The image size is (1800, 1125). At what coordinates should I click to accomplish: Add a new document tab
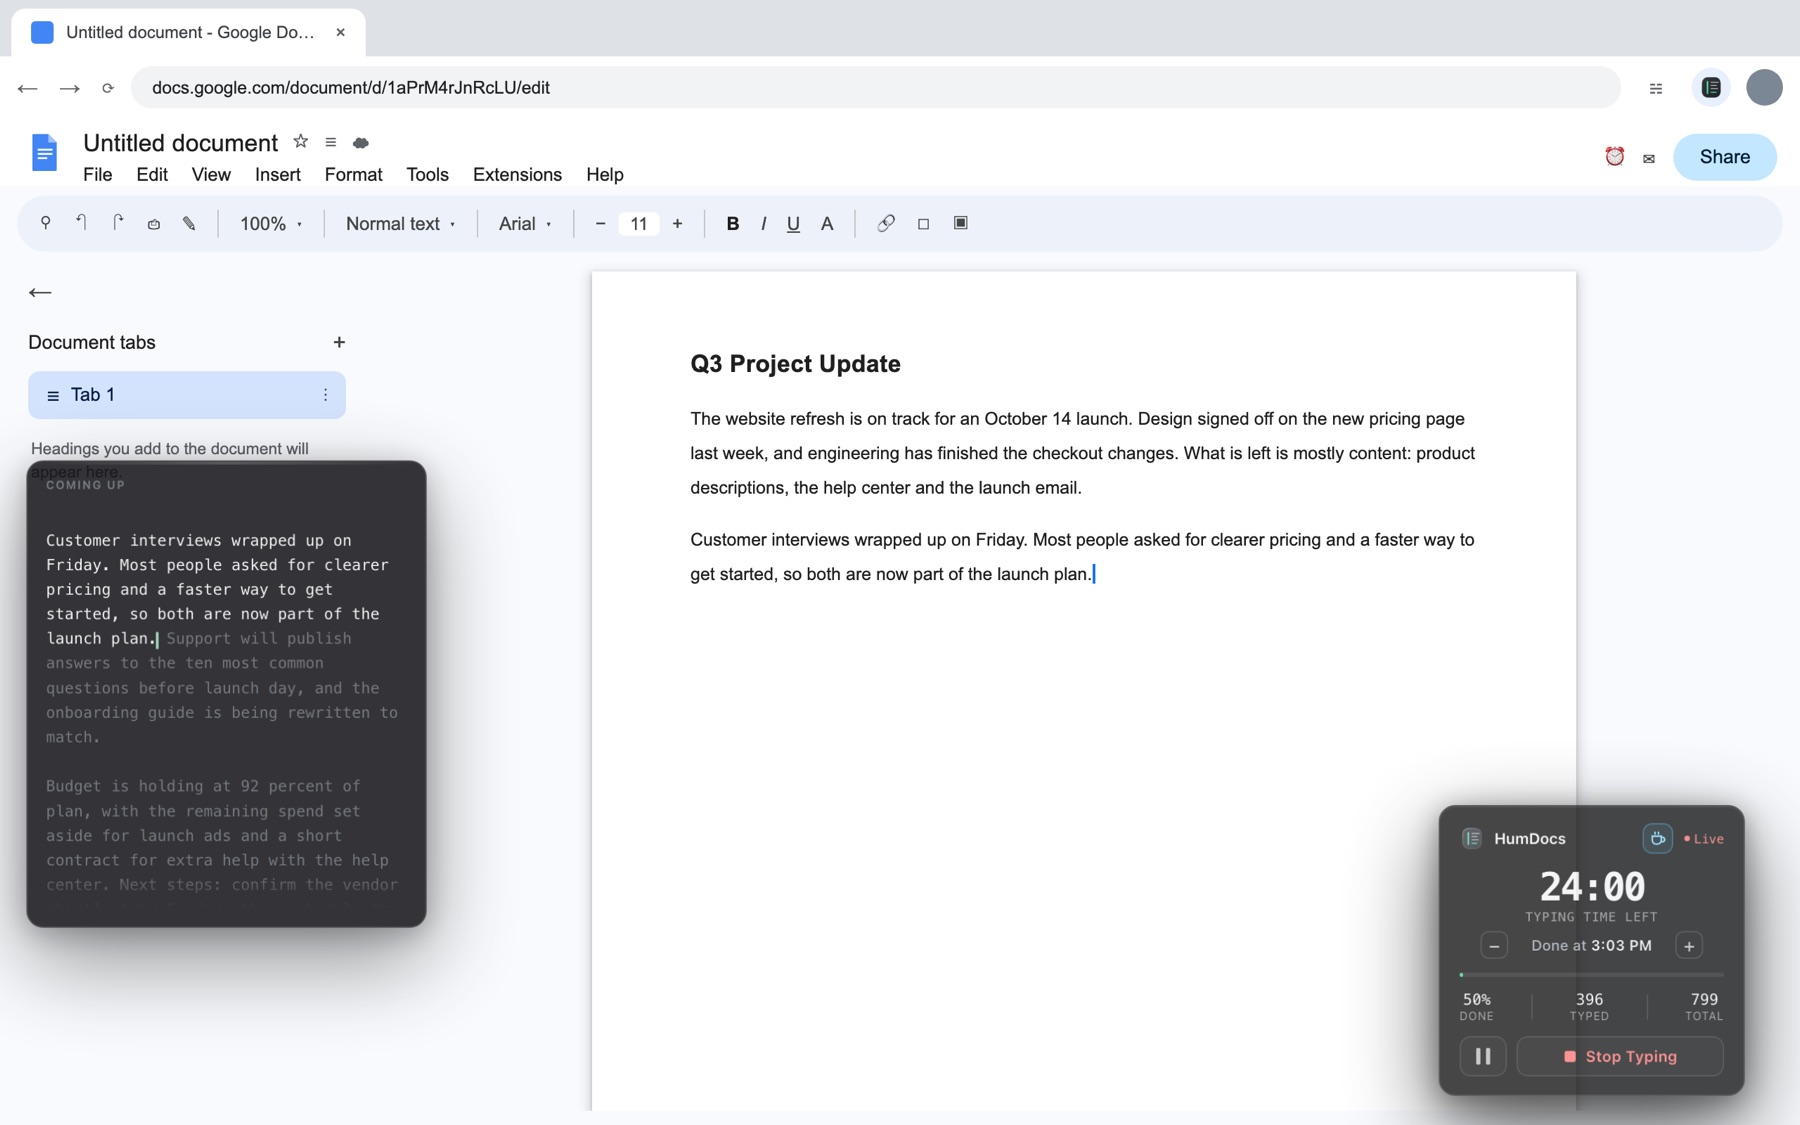339,343
